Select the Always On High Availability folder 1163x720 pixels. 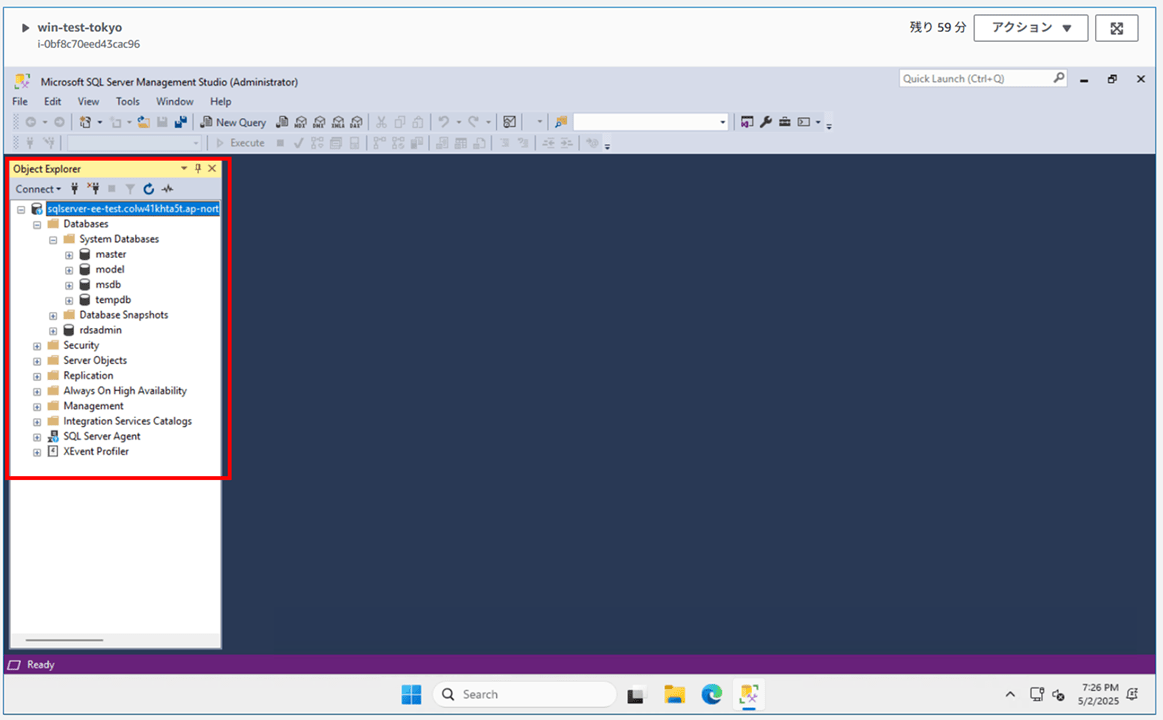point(125,391)
